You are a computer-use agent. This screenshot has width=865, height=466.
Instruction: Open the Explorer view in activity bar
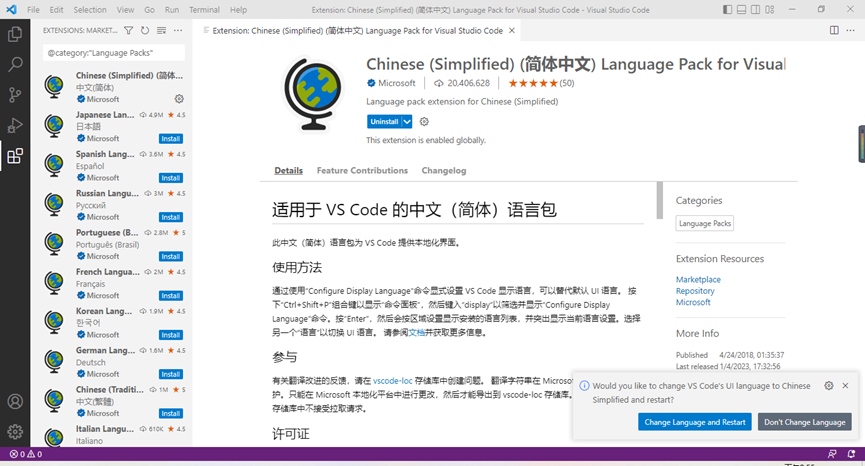coord(15,34)
